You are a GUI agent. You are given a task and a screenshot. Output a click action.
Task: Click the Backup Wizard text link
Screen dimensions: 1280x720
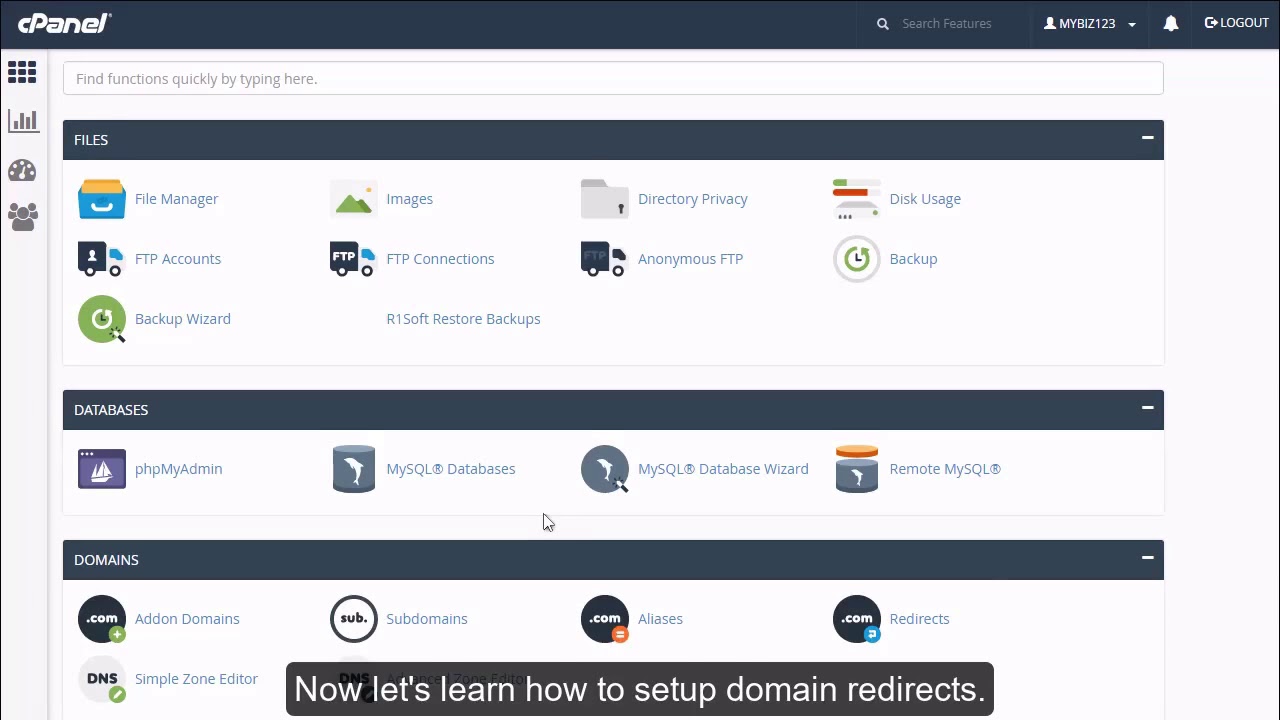[183, 319]
